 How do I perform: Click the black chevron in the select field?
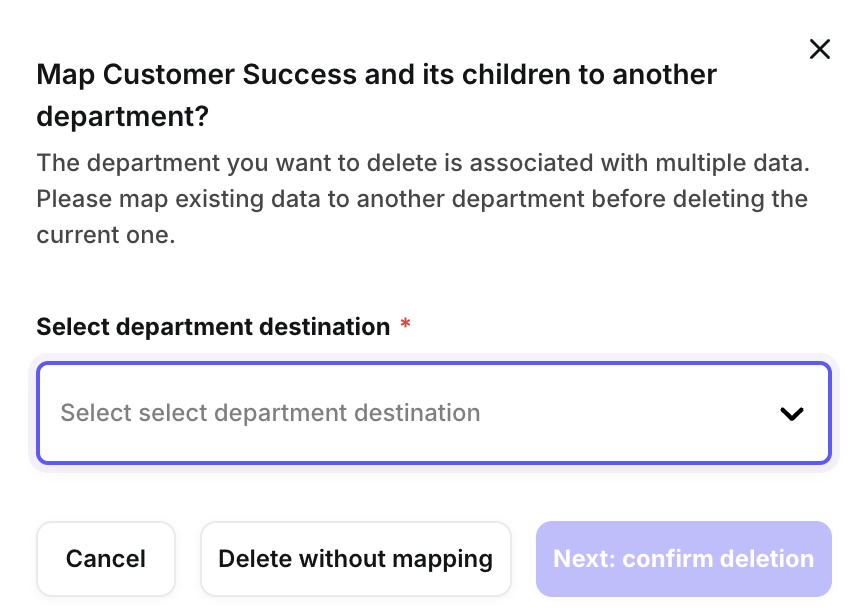tap(792, 414)
